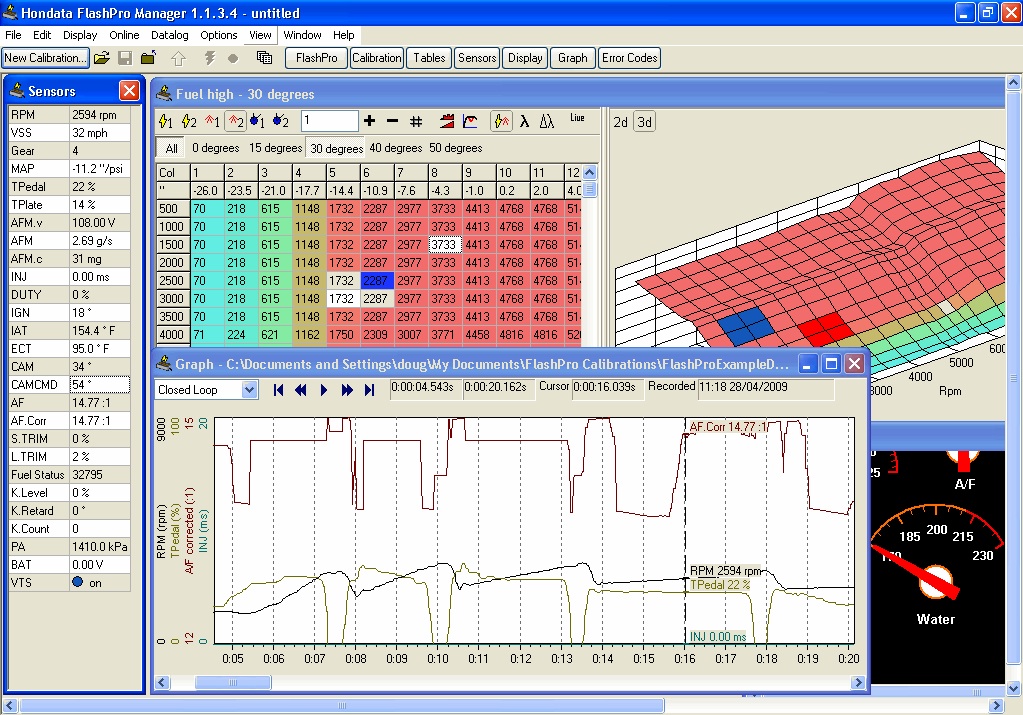Select highlighted cell 2287 in row 2500
Screen dimensions: 1023x715
click(376, 281)
